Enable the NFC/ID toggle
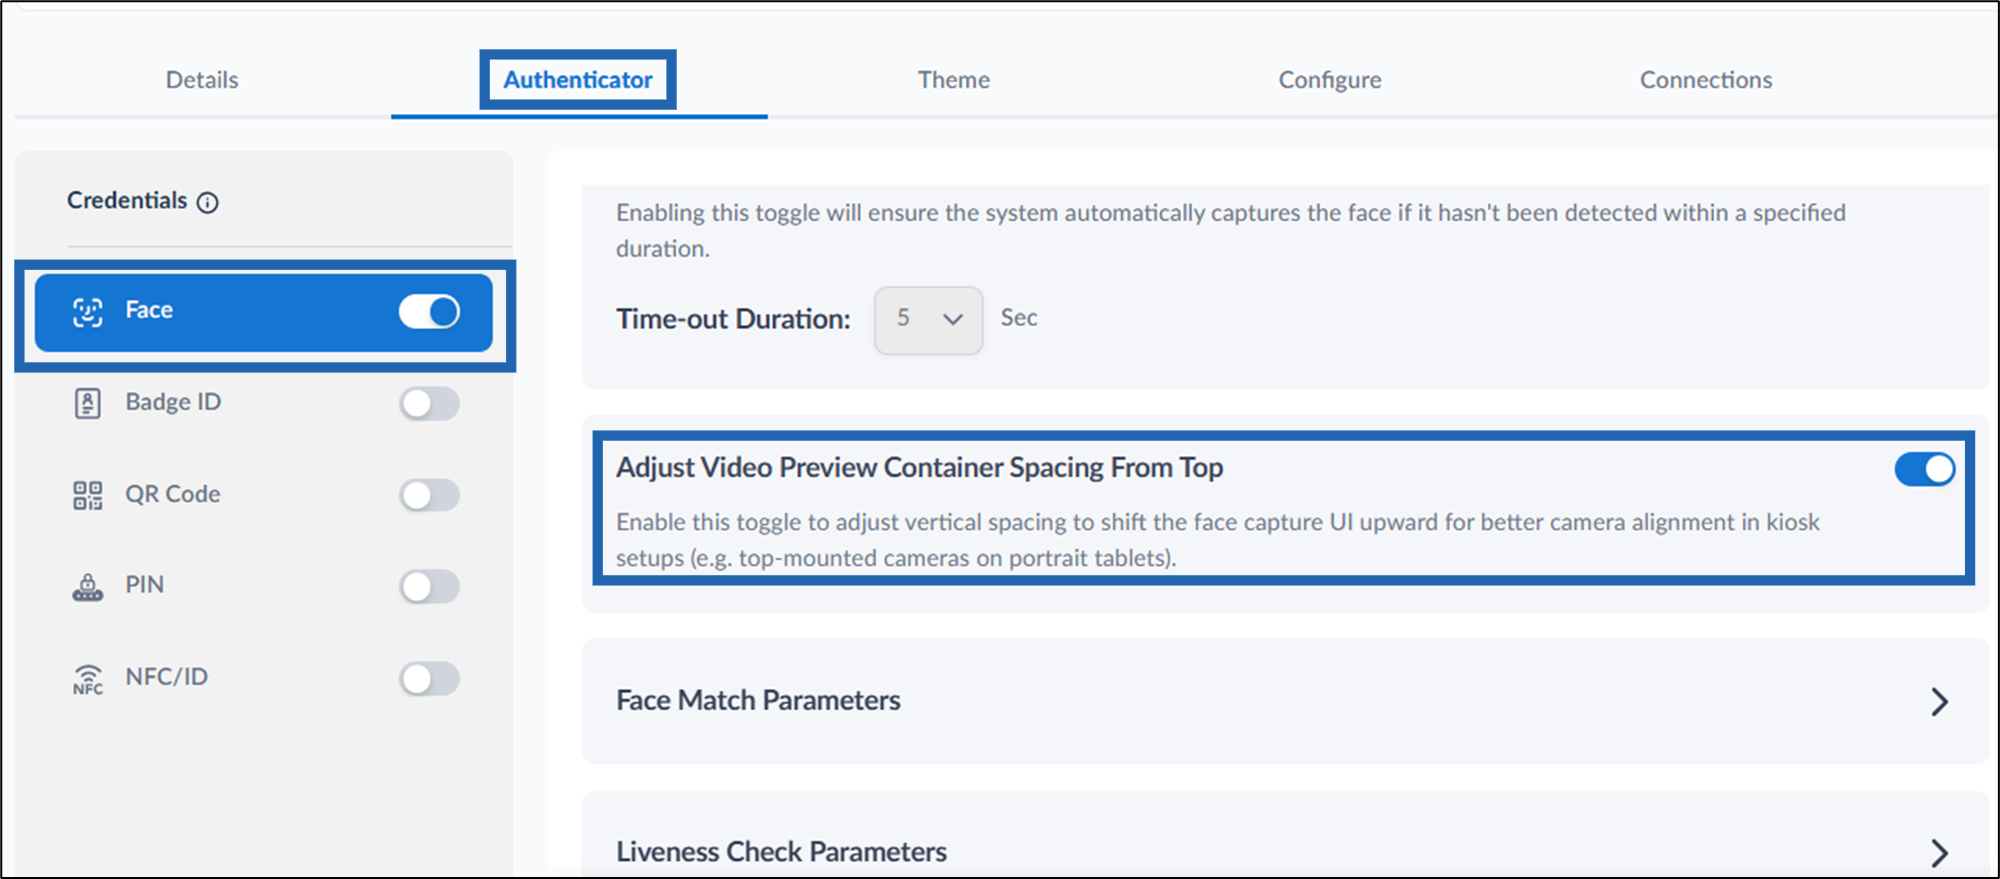This screenshot has height=879, width=2000. [x=429, y=678]
